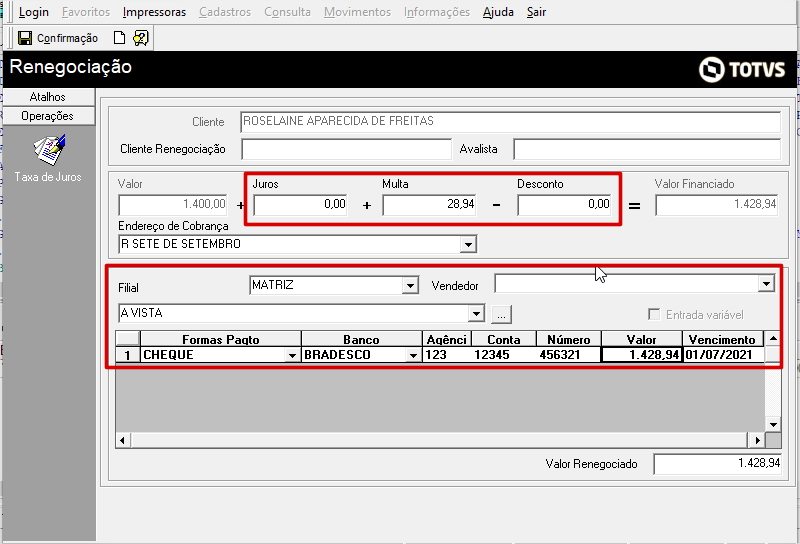Click the Valor 1.400,00 field
800x544 pixels.
point(173,205)
